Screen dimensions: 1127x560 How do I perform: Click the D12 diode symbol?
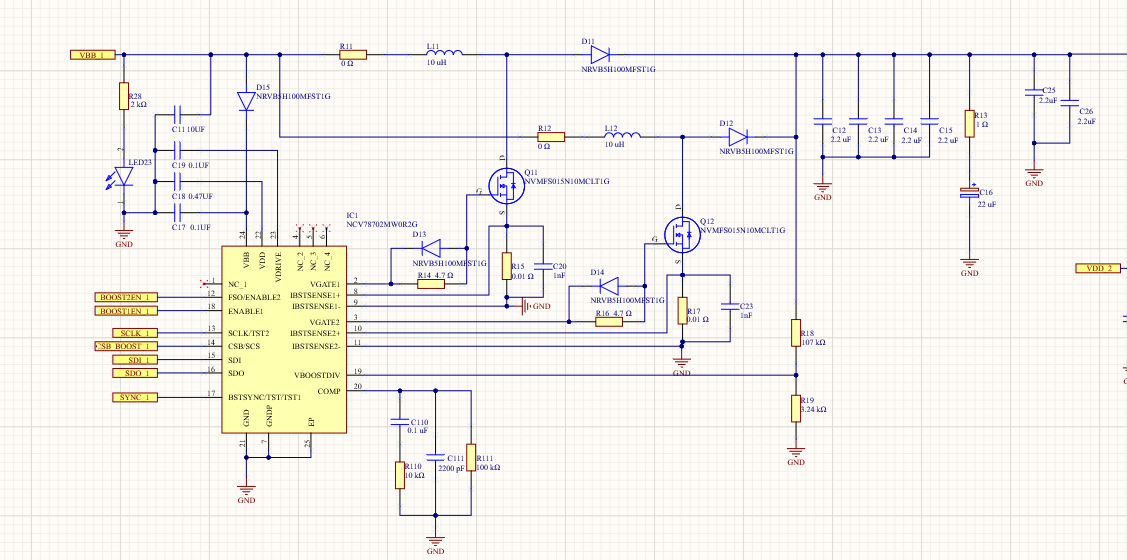coord(738,137)
